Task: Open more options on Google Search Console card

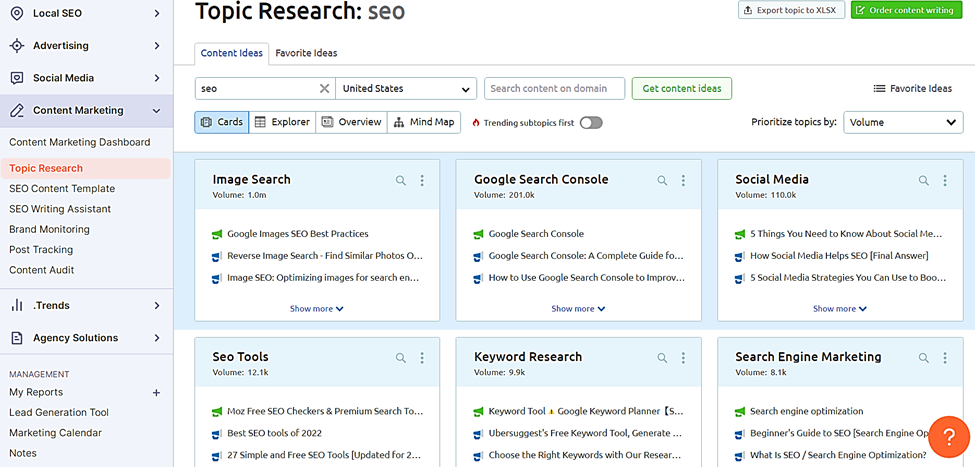Action: click(x=683, y=180)
